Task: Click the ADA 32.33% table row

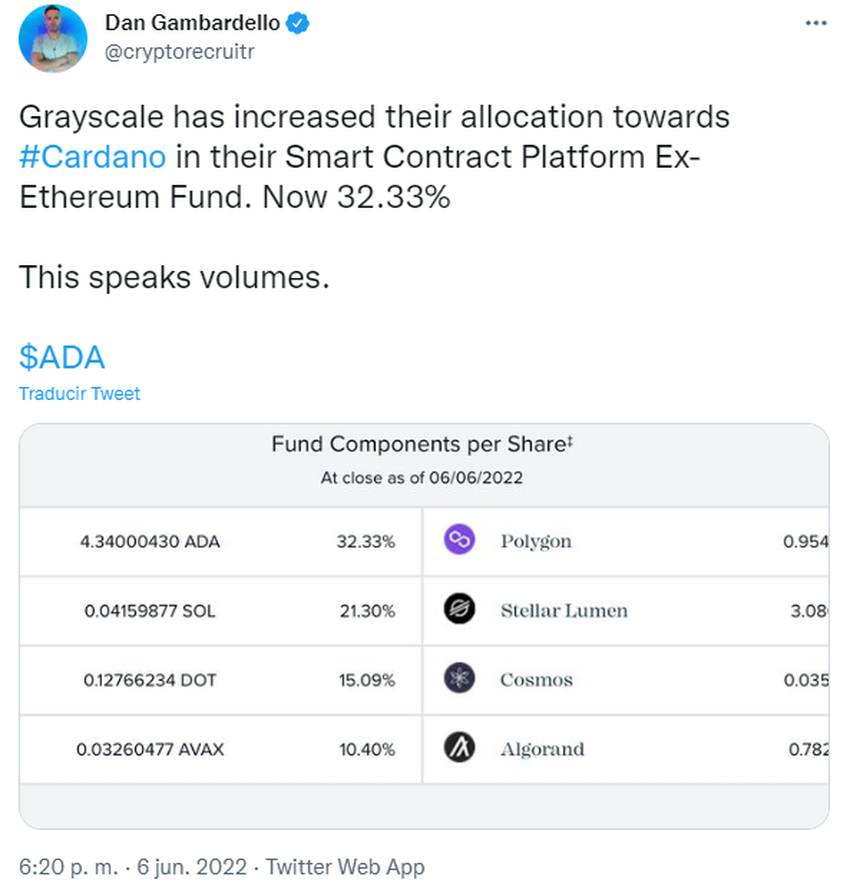Action: 220,542
